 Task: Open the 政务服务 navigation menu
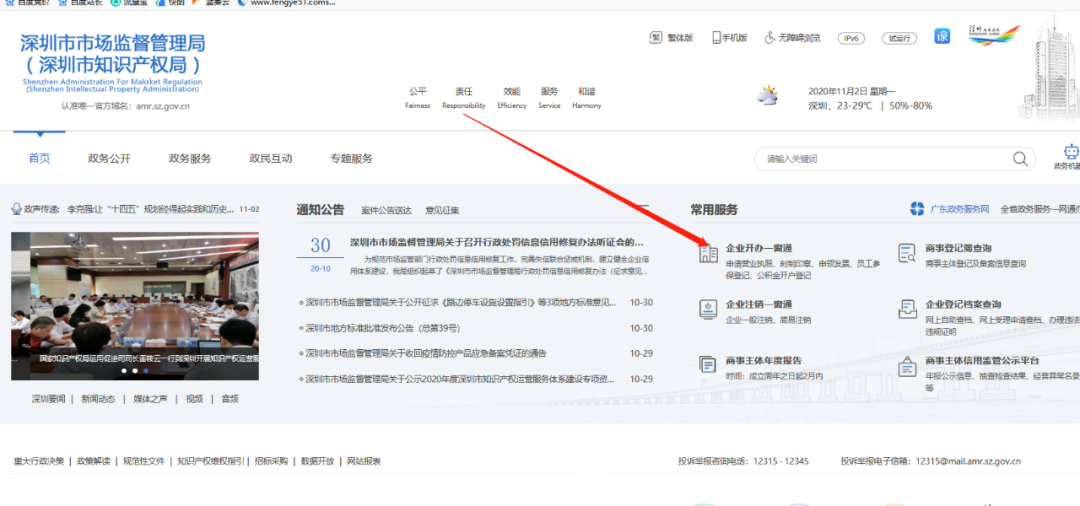click(x=190, y=158)
